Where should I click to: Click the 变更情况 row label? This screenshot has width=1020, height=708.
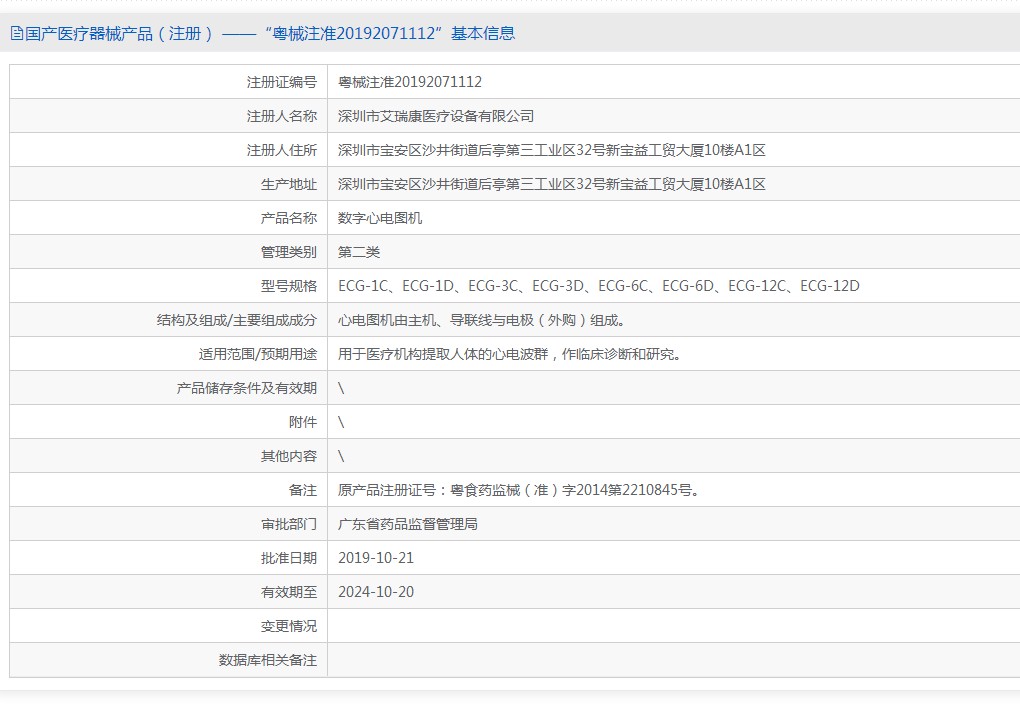[x=289, y=626]
